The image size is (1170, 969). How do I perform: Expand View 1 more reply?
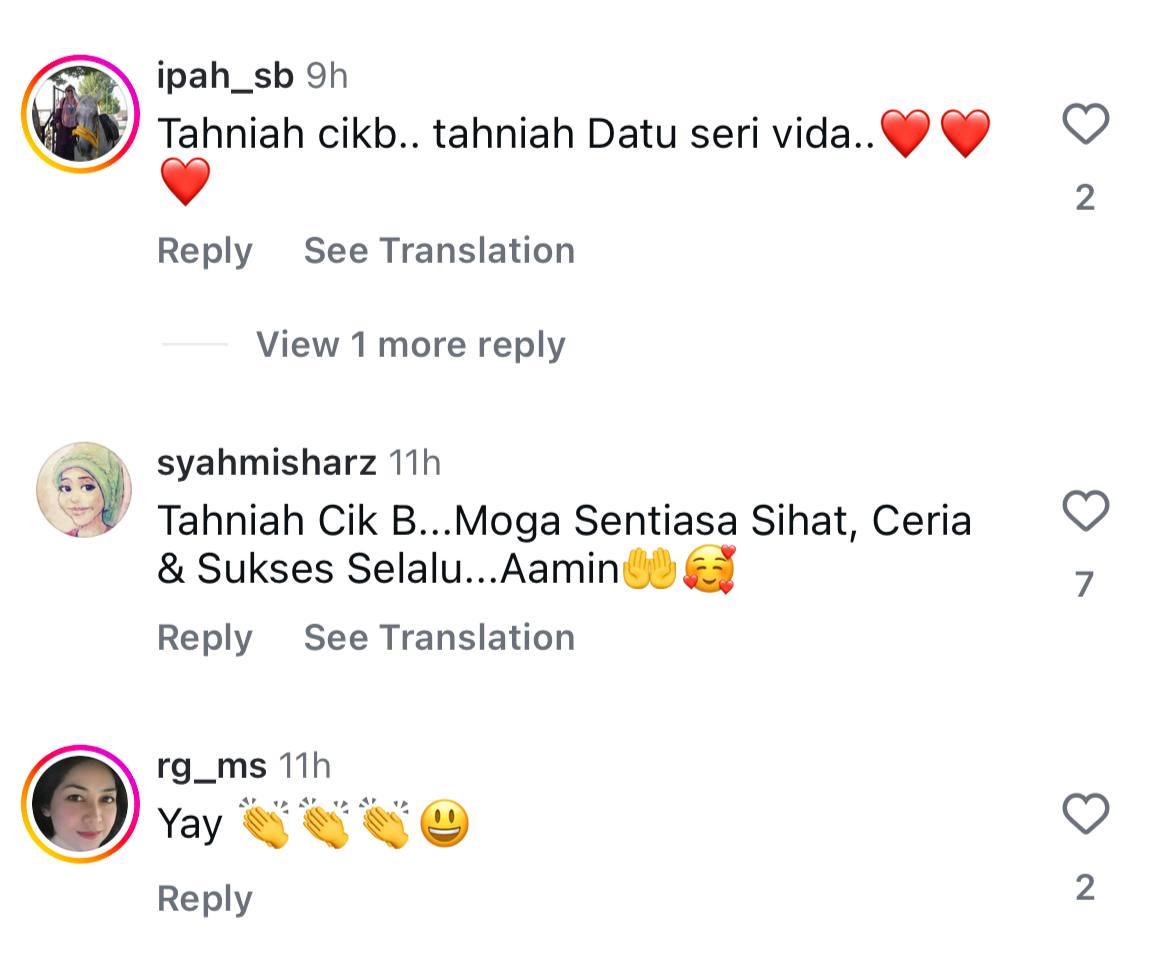[410, 345]
